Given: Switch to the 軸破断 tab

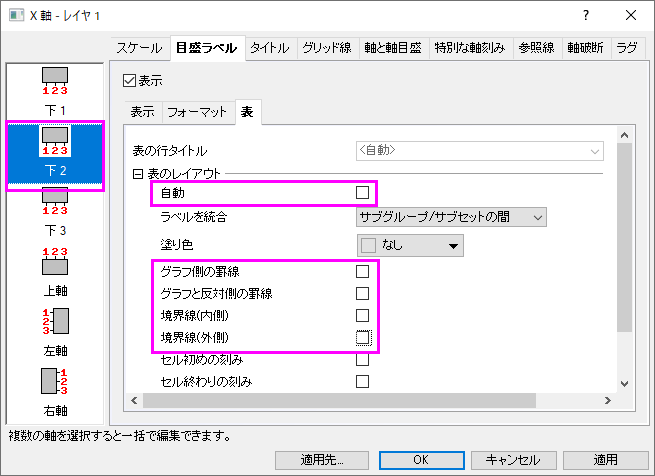Looking at the screenshot, I should tap(586, 48).
